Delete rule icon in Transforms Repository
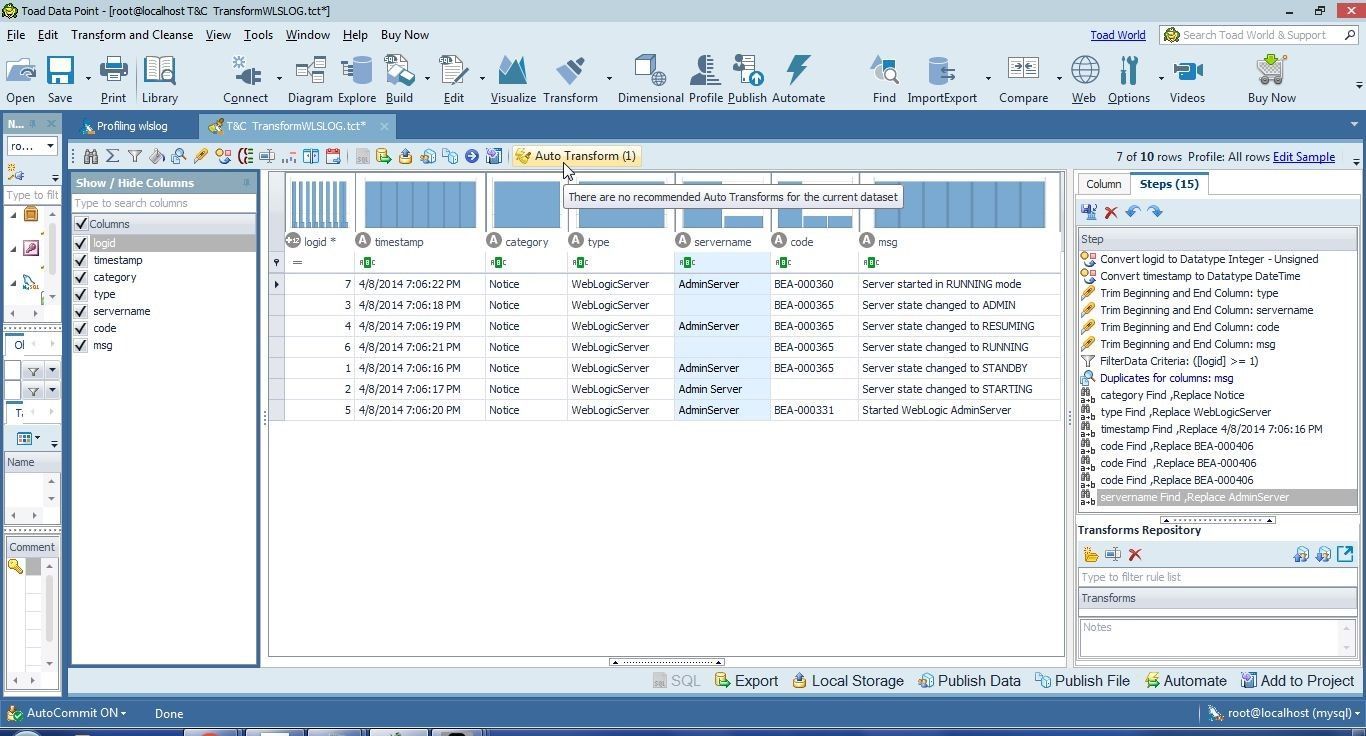The image size is (1366, 736). click(x=1135, y=555)
